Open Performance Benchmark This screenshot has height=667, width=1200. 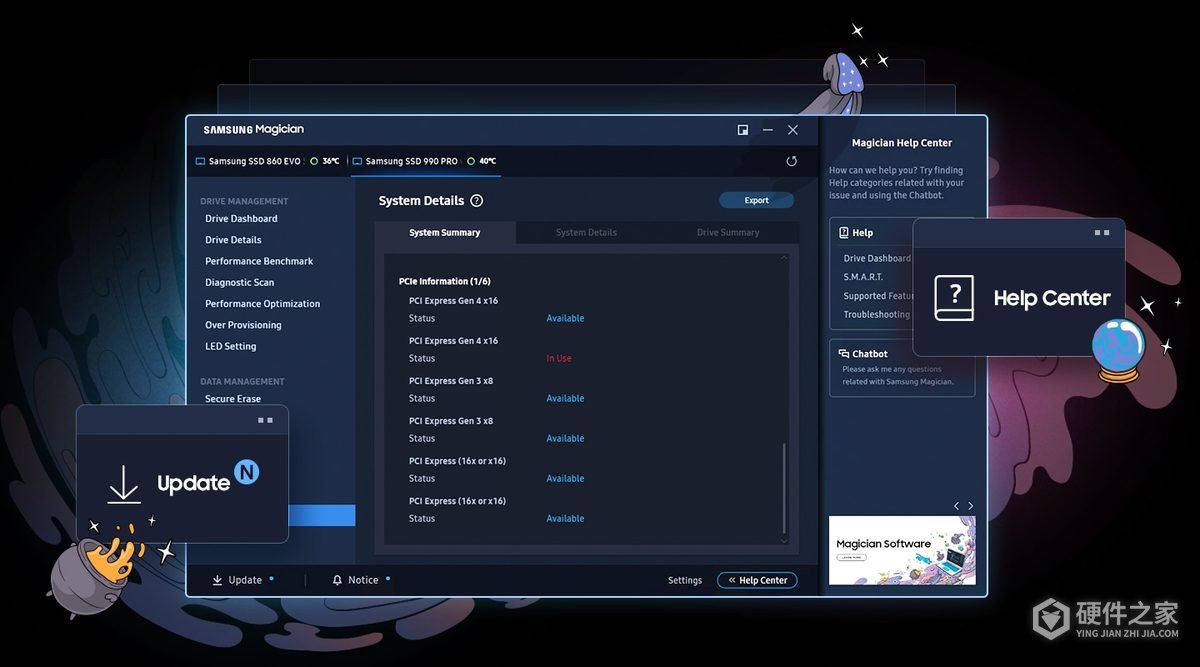(x=259, y=261)
